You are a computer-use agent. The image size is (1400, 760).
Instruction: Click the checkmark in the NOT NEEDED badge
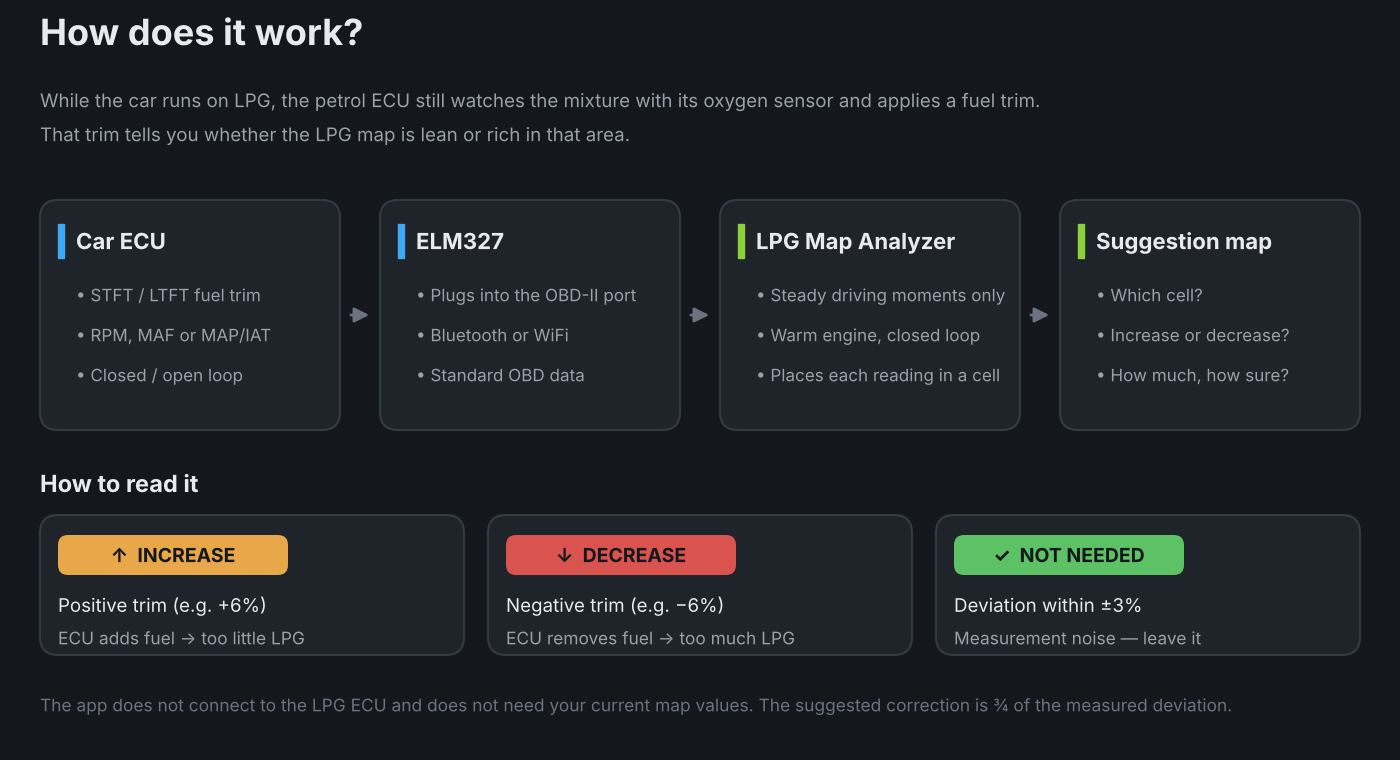[x=1002, y=555]
